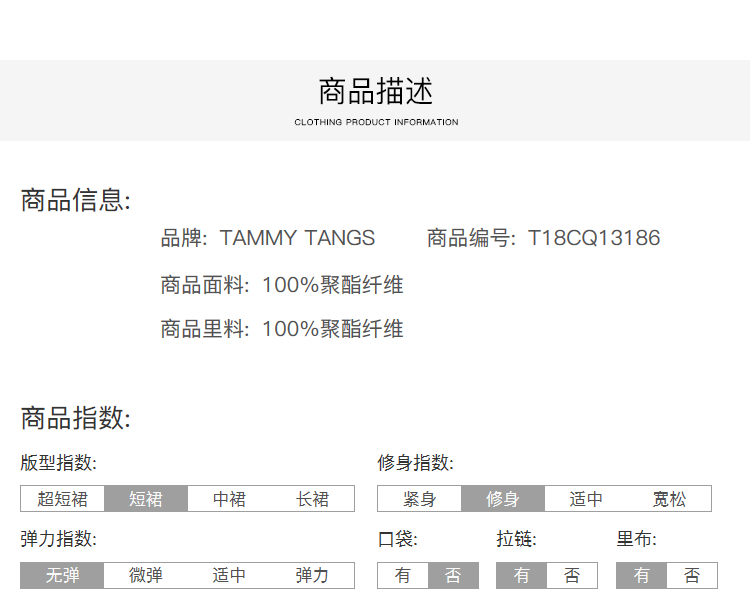Set 拉链 to 否
Image resolution: width=750 pixels, height=589 pixels.
pos(572,575)
